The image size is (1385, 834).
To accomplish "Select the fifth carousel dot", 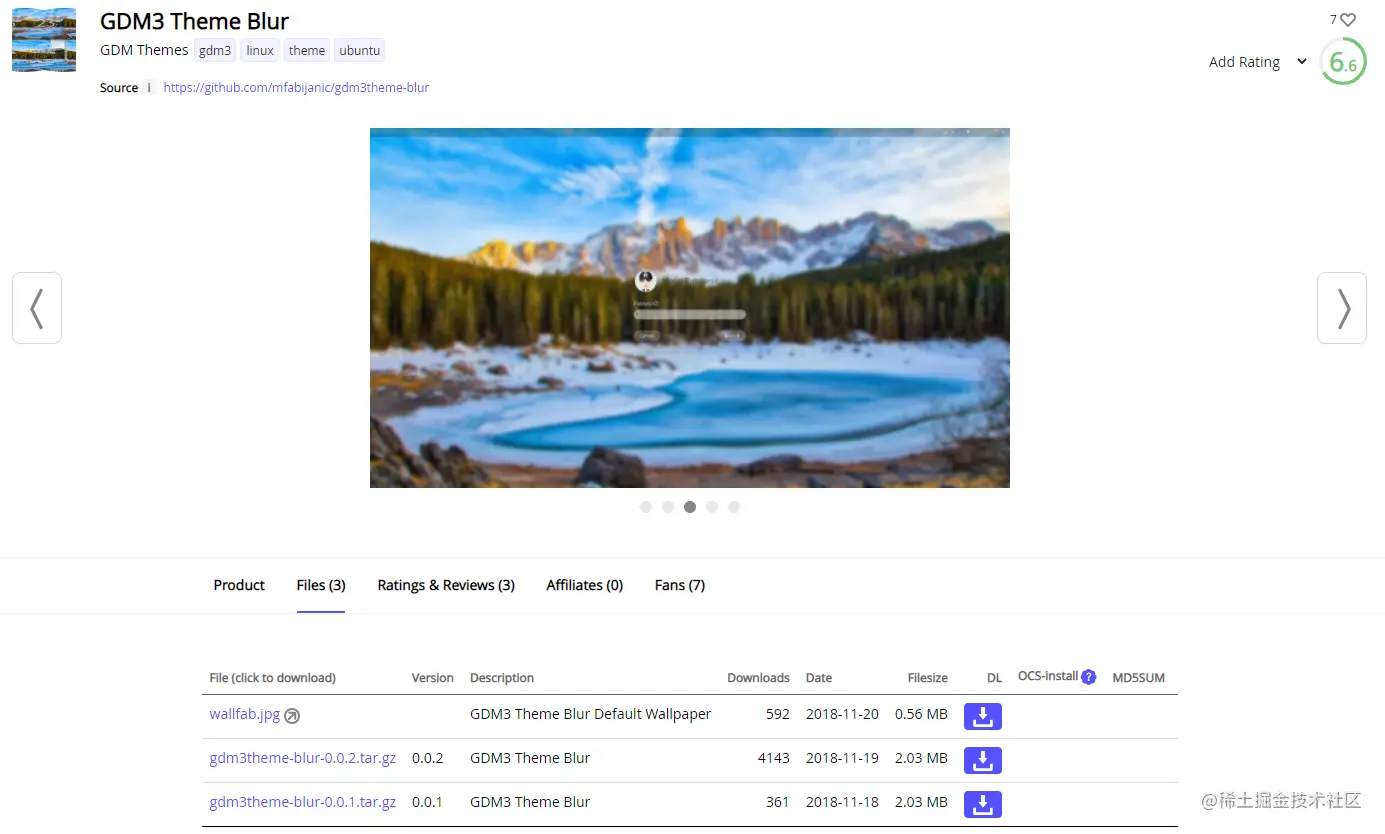I will (734, 507).
